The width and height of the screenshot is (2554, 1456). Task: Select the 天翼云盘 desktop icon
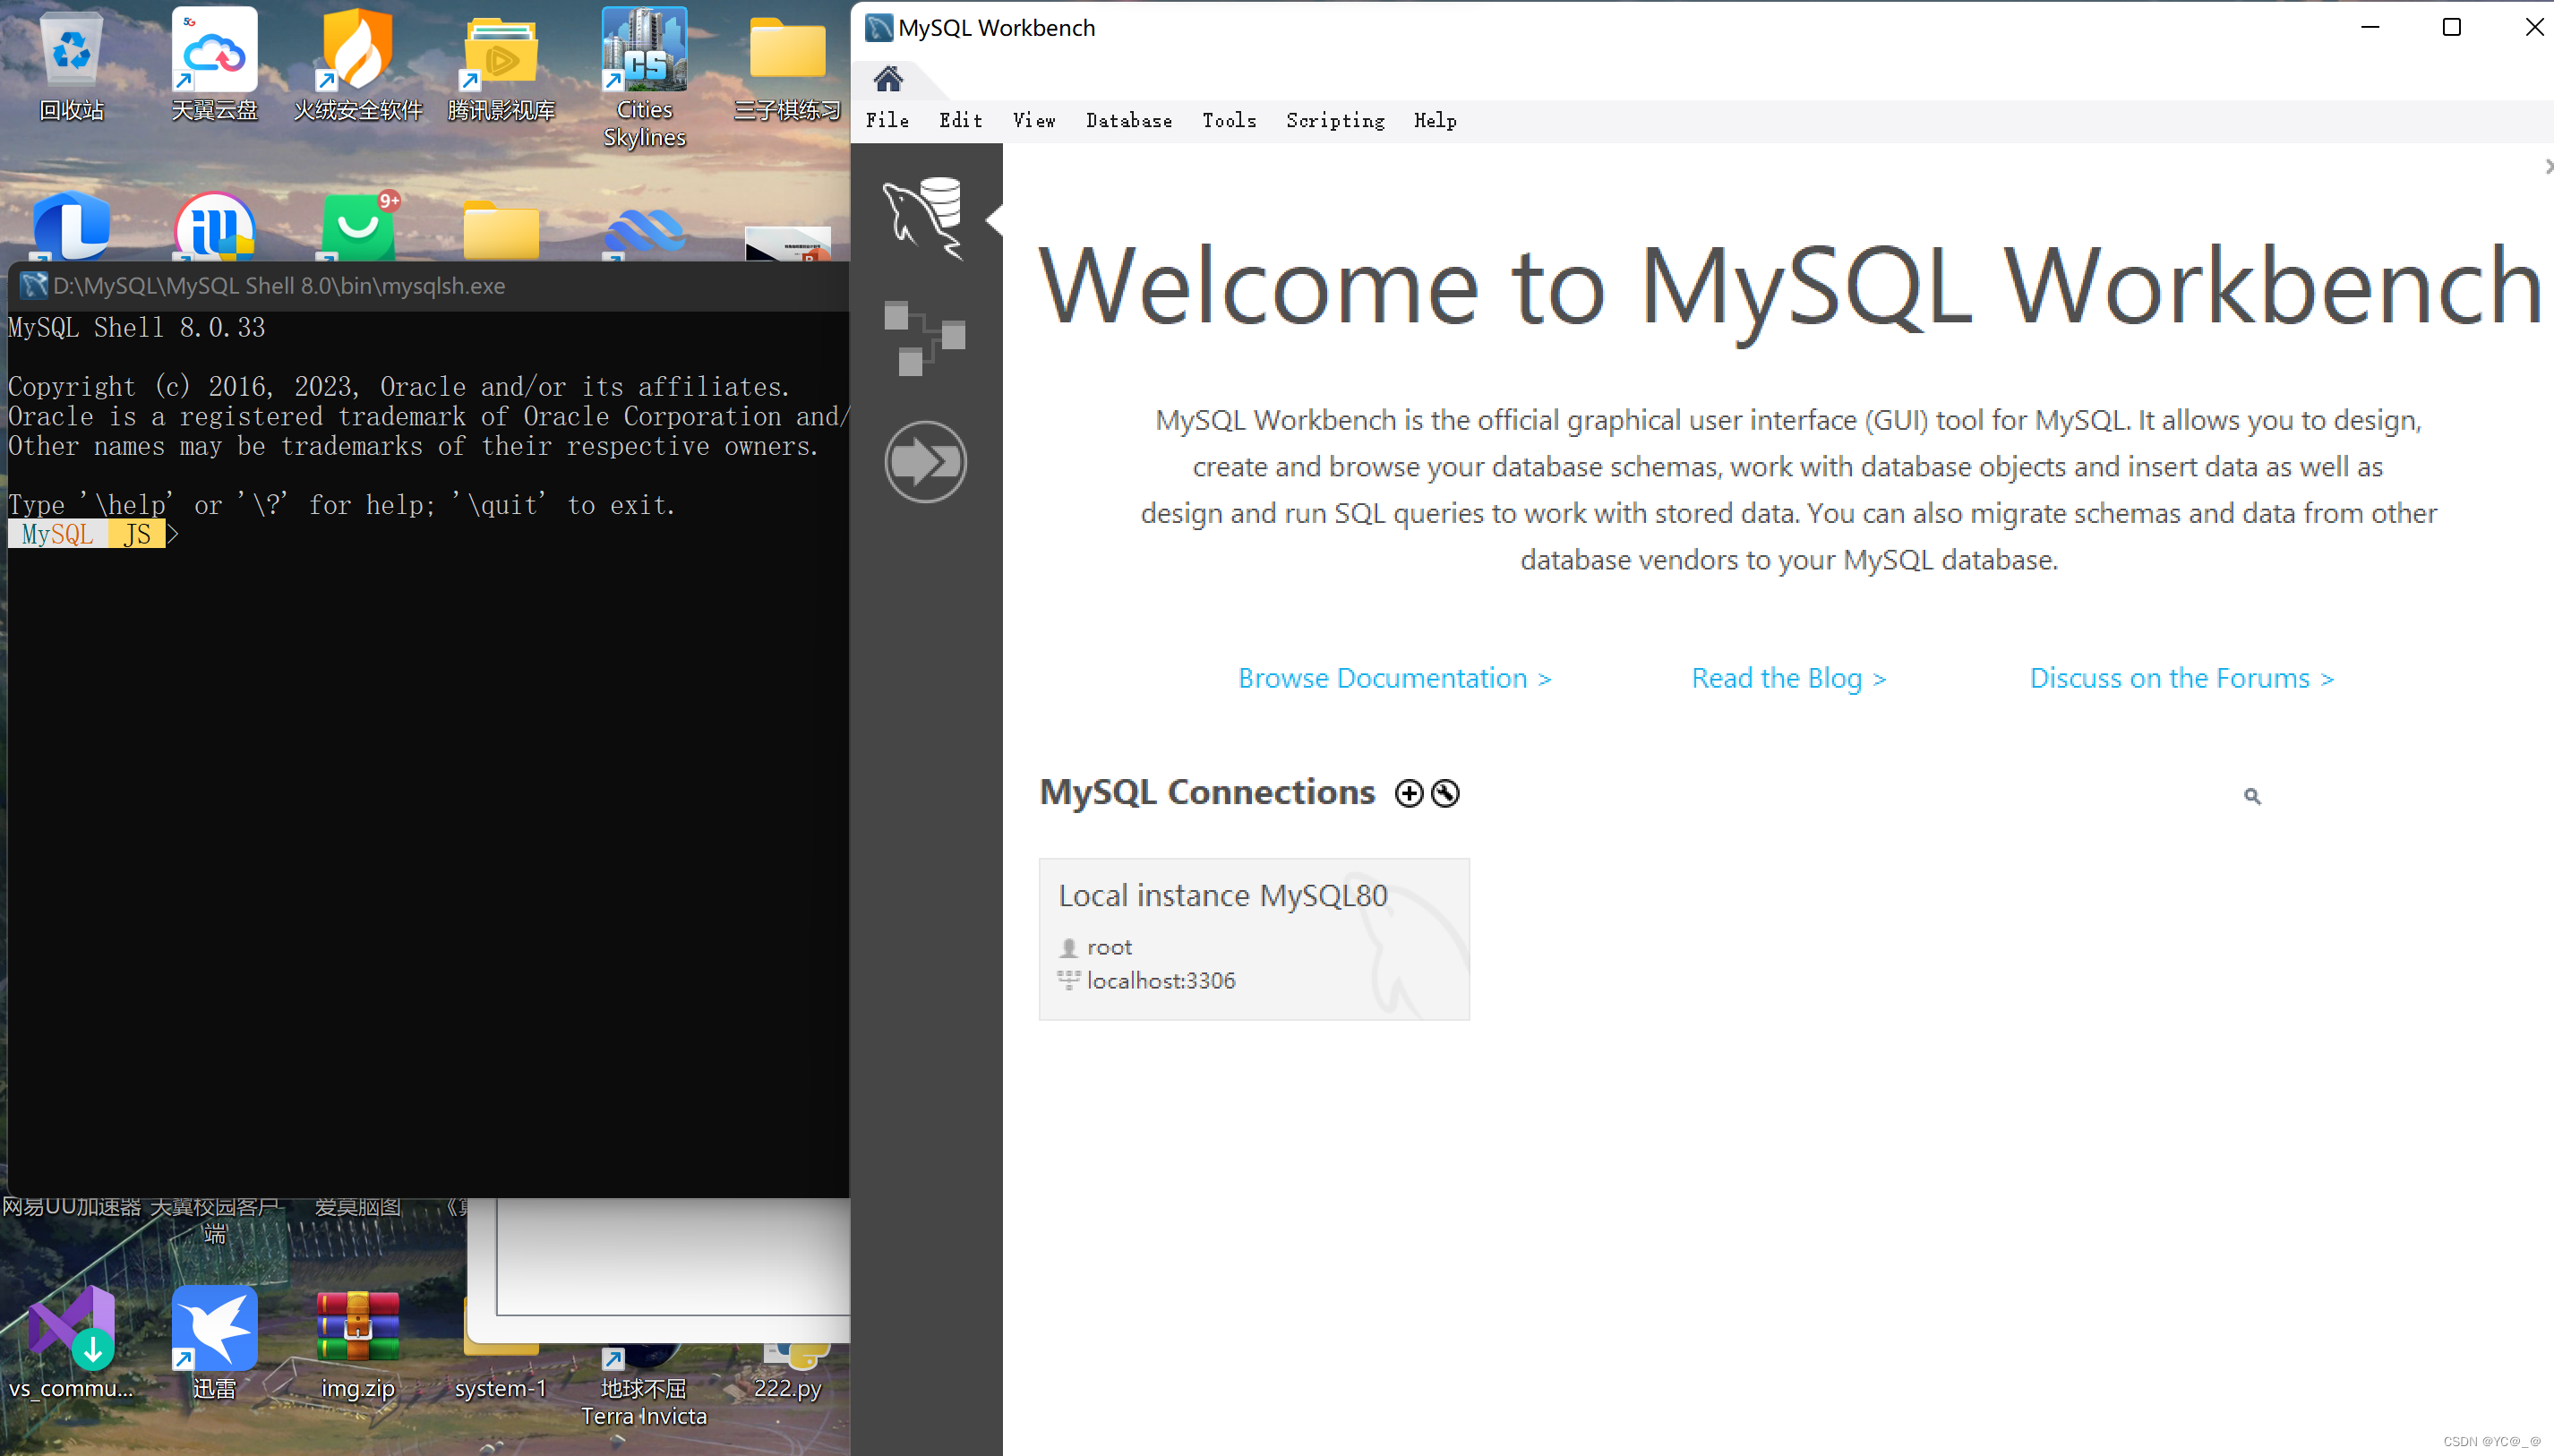[x=214, y=66]
